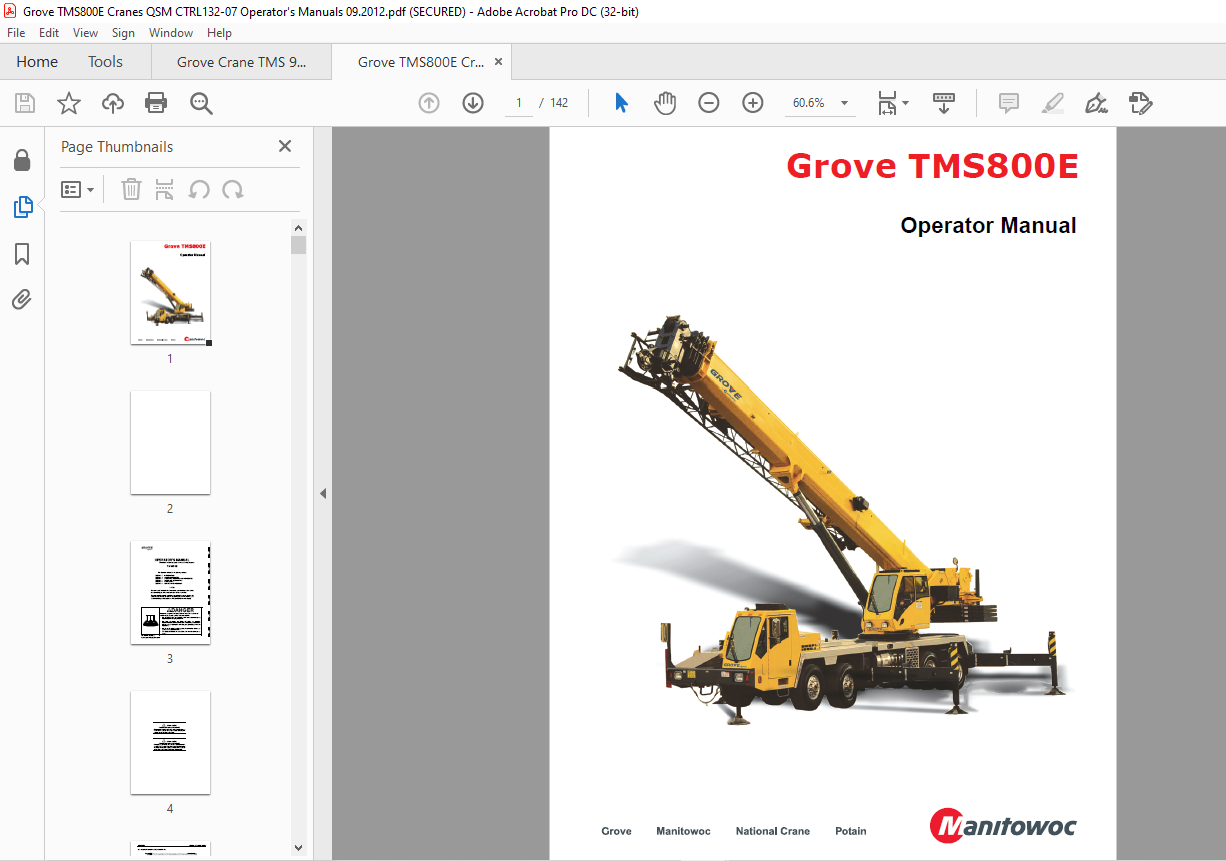The width and height of the screenshot is (1226, 861).
Task: Click the current page number field
Action: (x=518, y=103)
